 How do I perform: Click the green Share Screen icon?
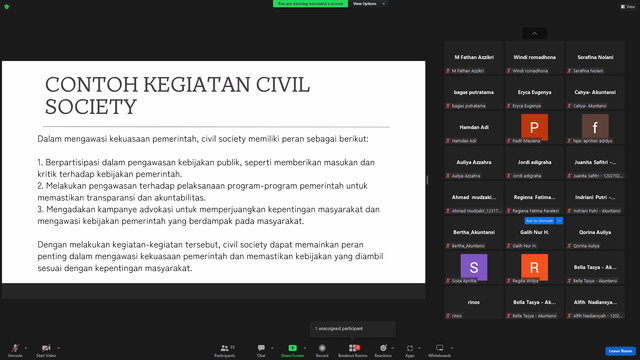pyautogui.click(x=293, y=348)
